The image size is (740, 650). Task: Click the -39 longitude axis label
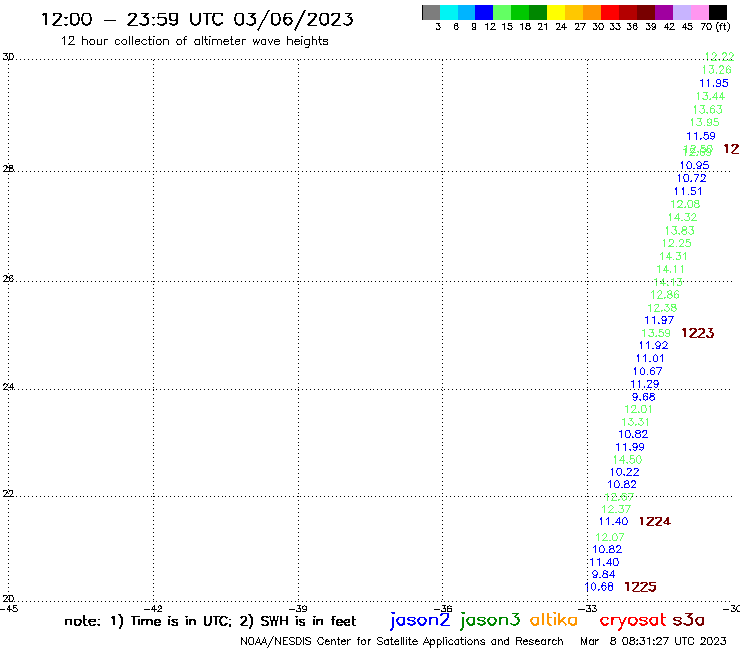(x=299, y=608)
